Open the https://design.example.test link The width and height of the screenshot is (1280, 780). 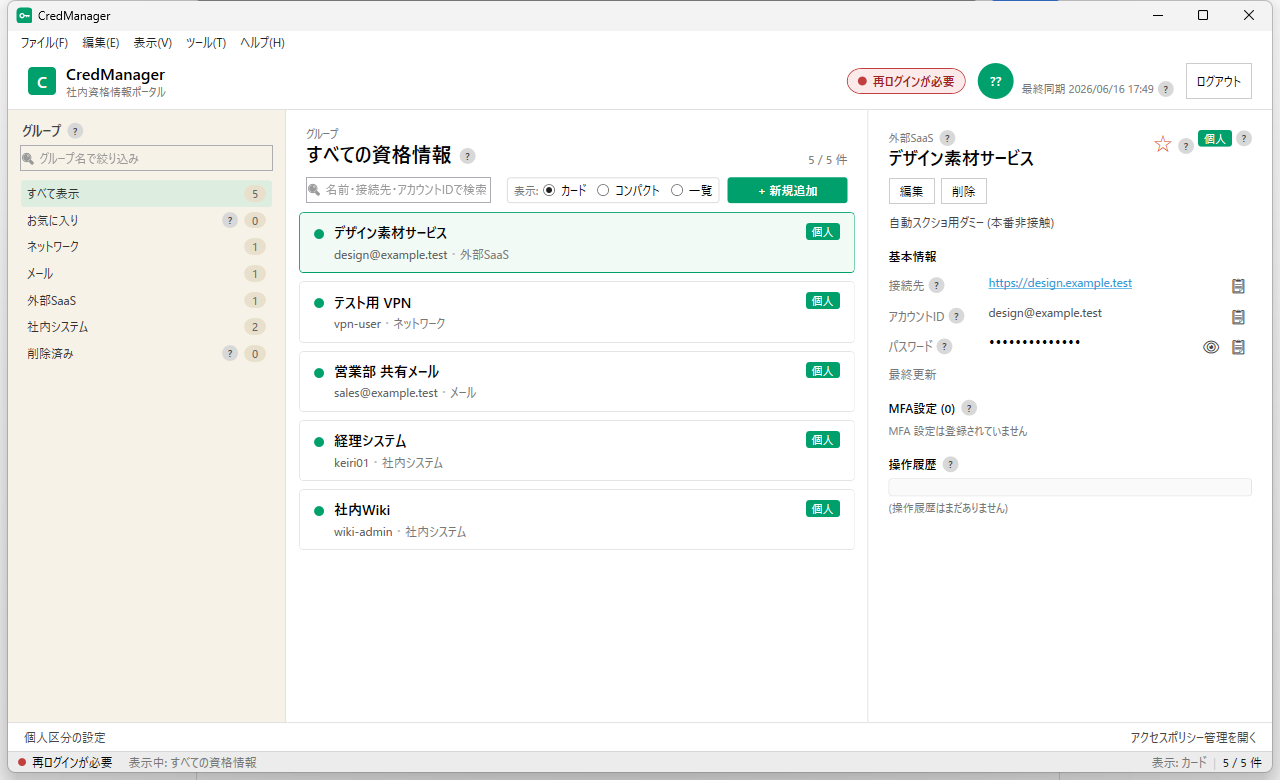click(1060, 283)
